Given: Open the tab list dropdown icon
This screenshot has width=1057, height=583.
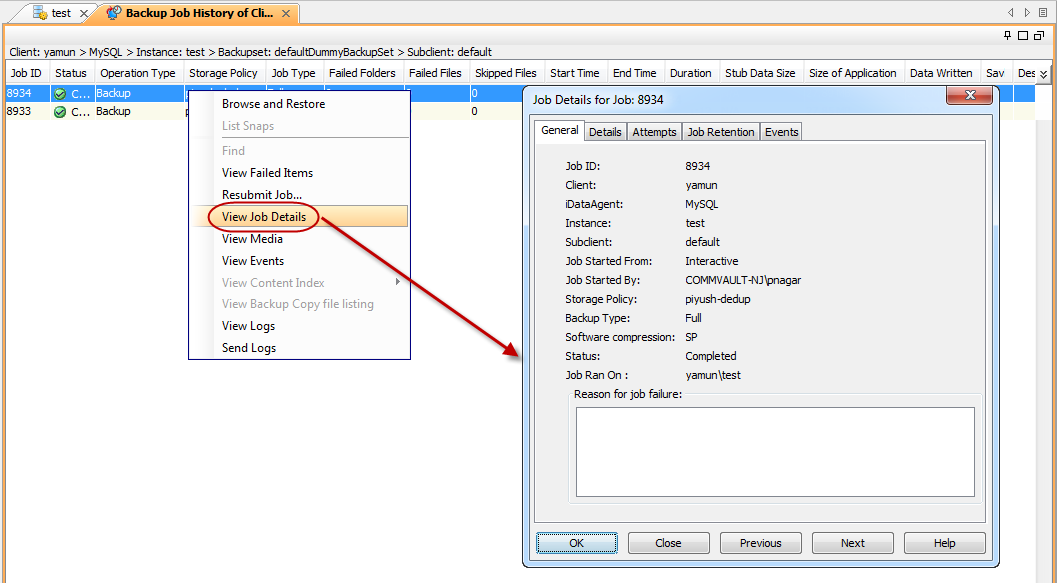Looking at the screenshot, I should tap(1042, 13).
